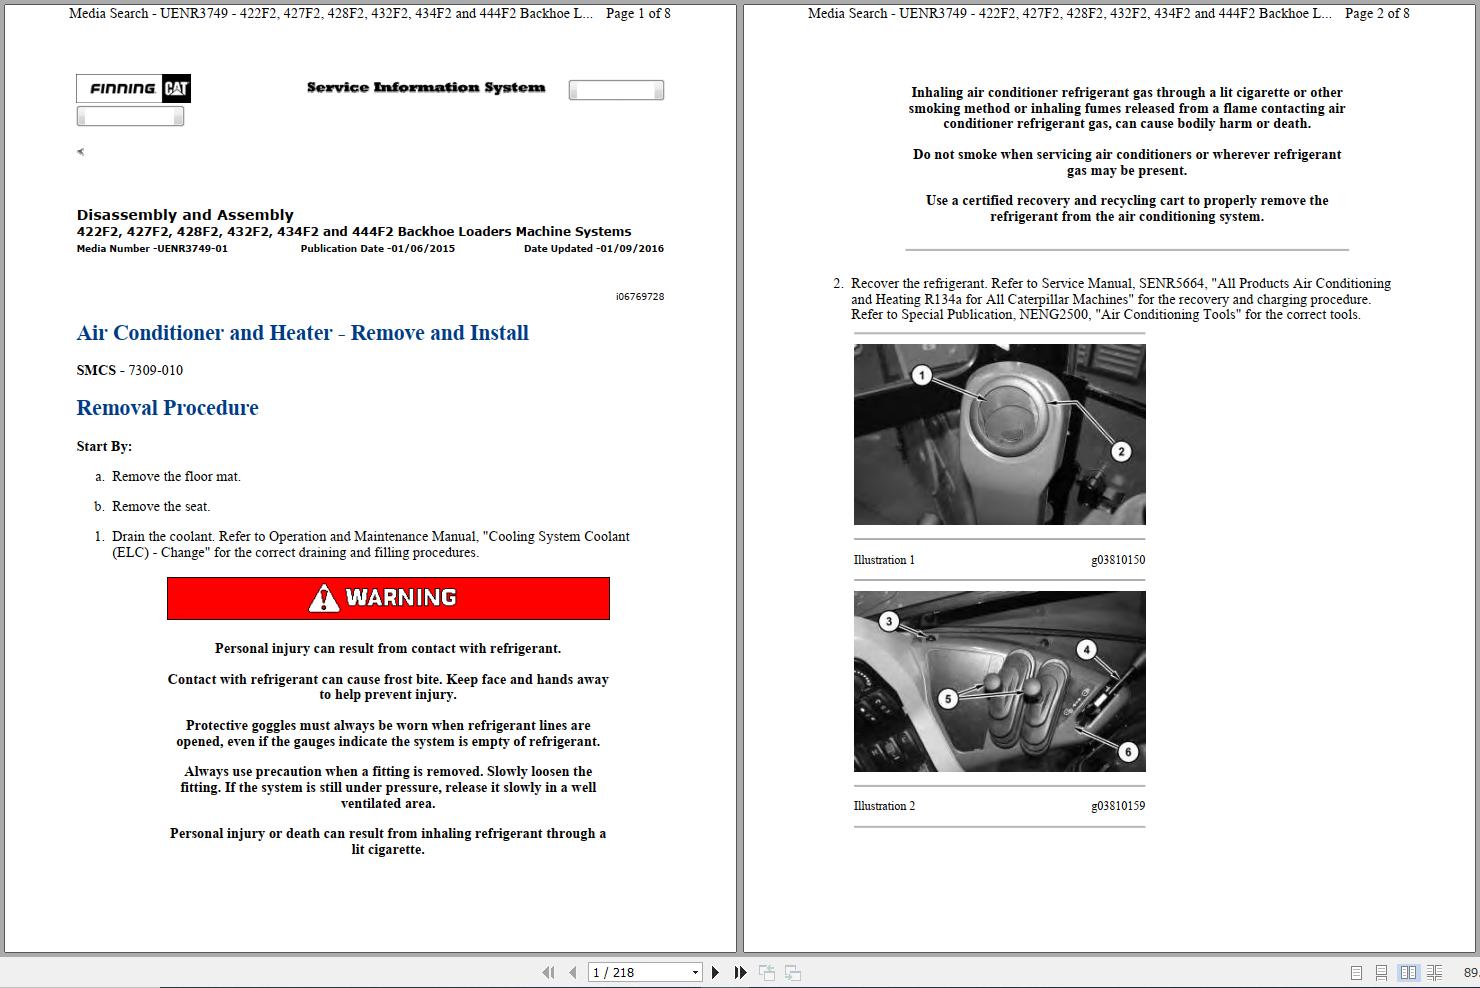
Task: Click the Finning CAT logo
Action: (x=132, y=88)
